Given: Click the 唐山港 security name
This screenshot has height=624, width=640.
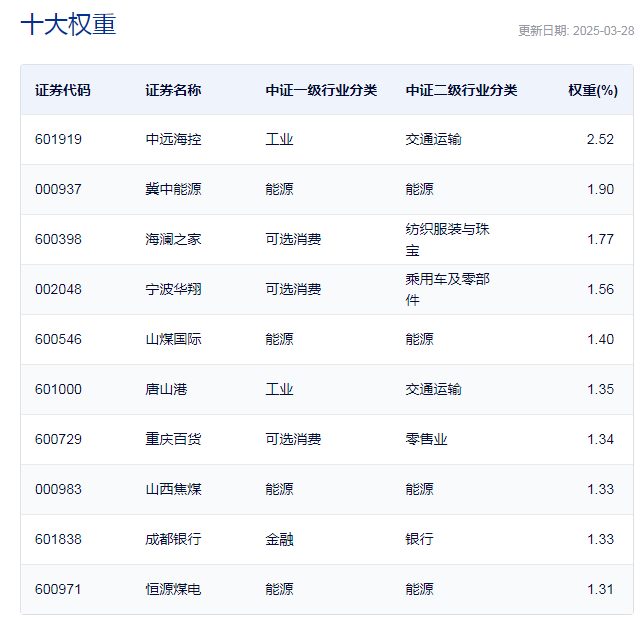Looking at the screenshot, I should 166,389.
